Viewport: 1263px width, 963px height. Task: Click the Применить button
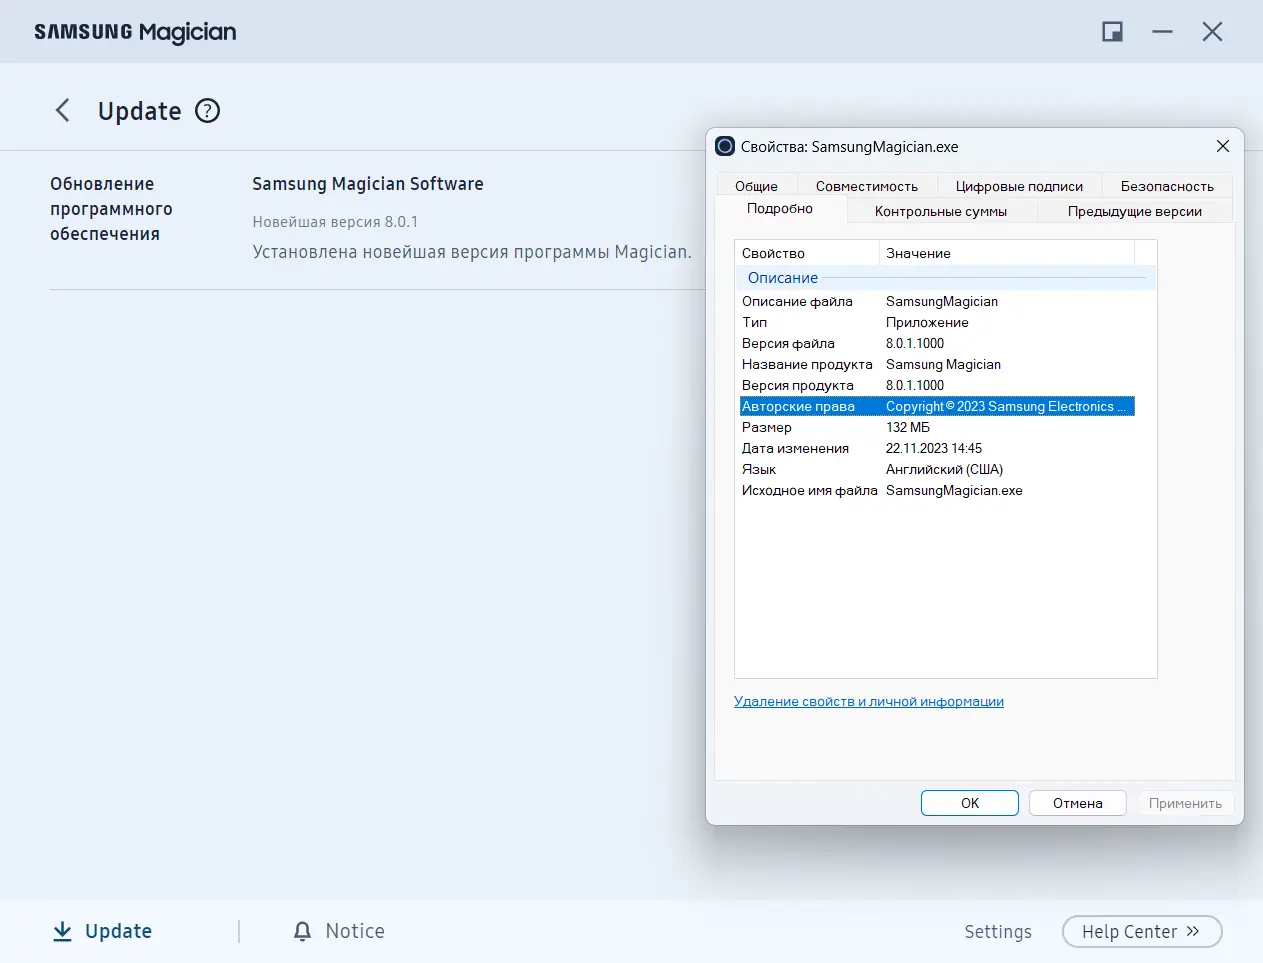pos(1185,803)
